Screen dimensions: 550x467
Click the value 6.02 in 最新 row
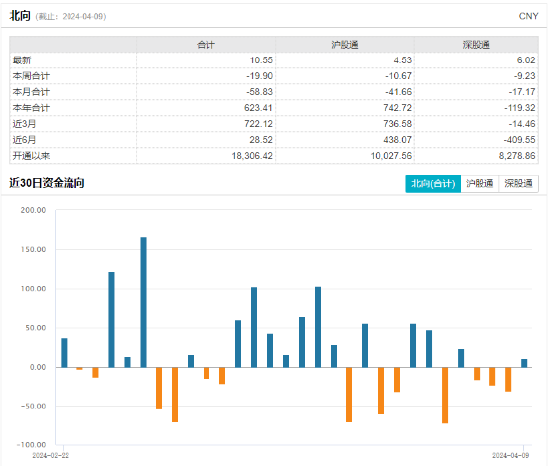tap(526, 60)
